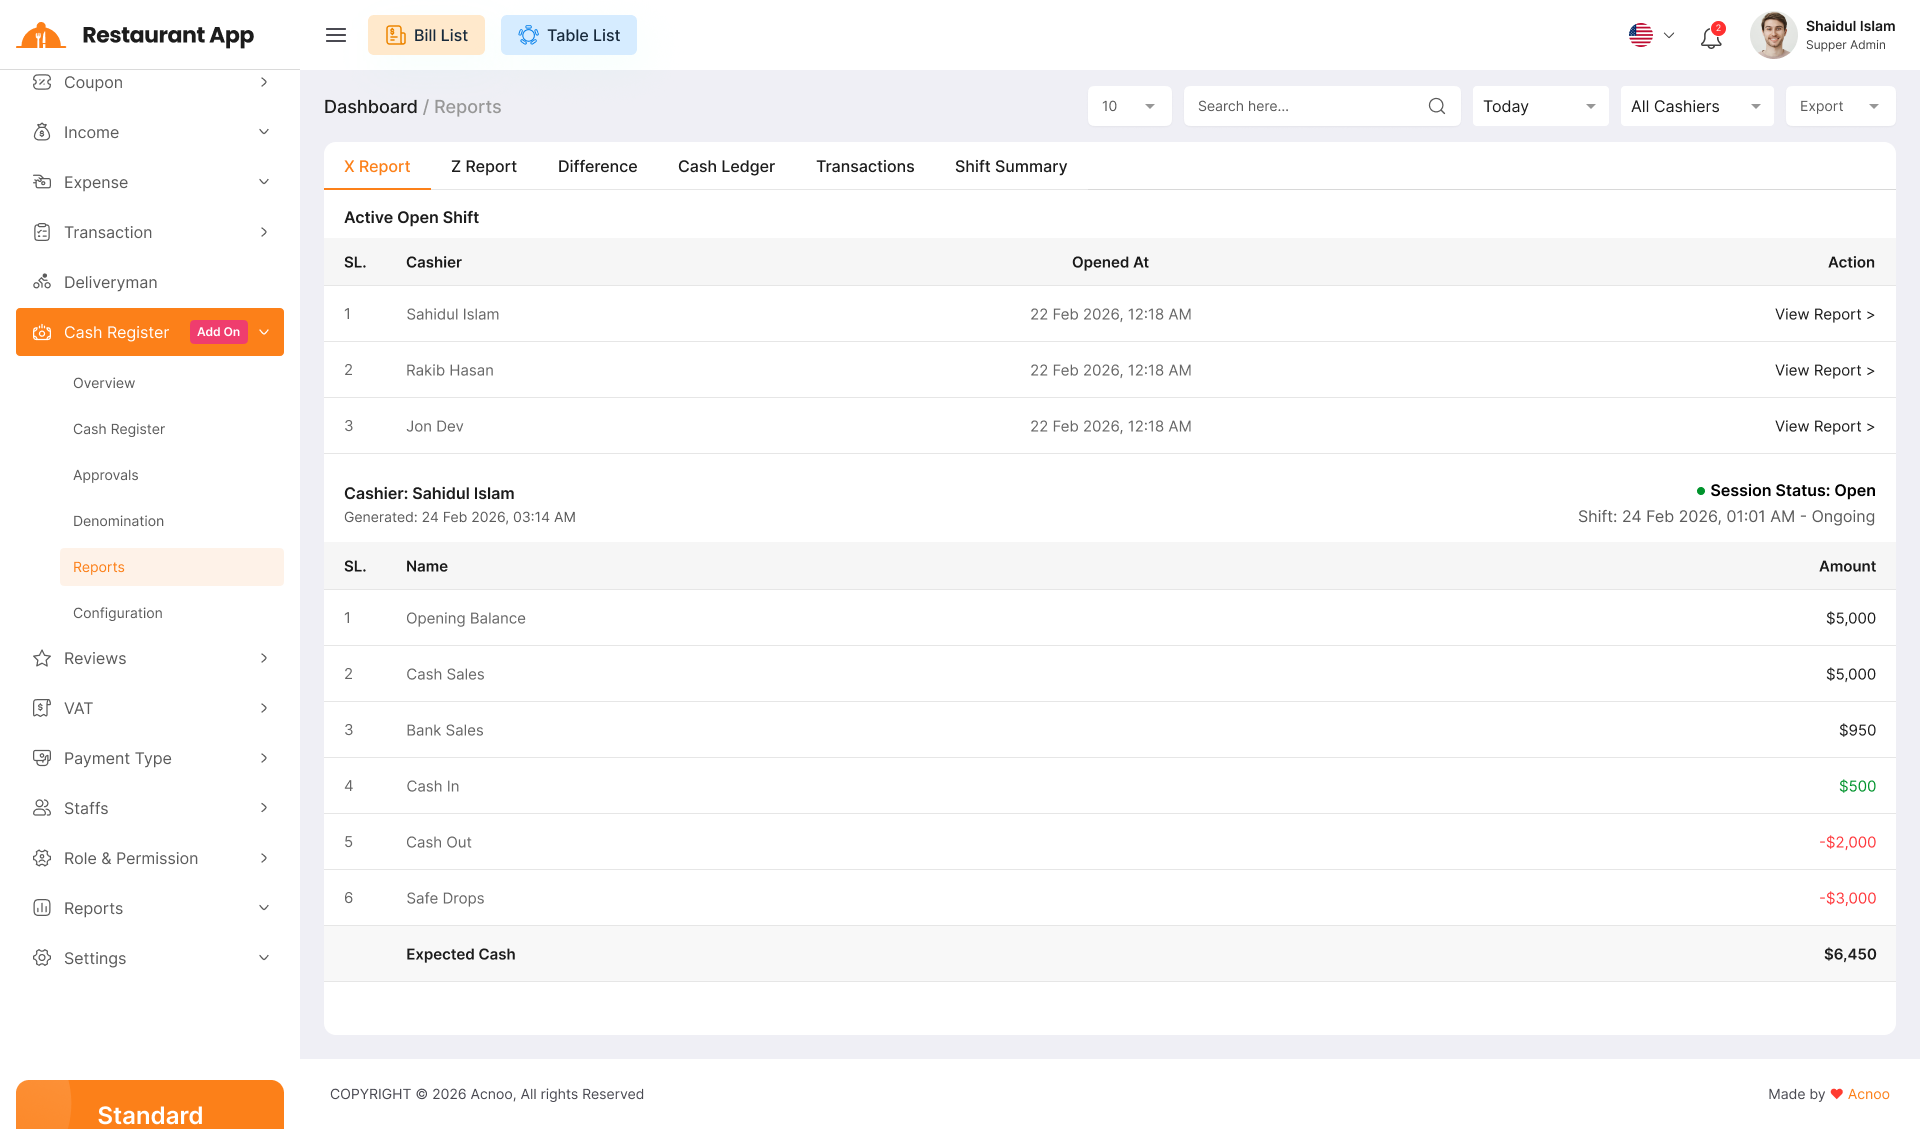Open the Denomination submenu item
The height and width of the screenshot is (1129, 1920).
[x=118, y=521]
